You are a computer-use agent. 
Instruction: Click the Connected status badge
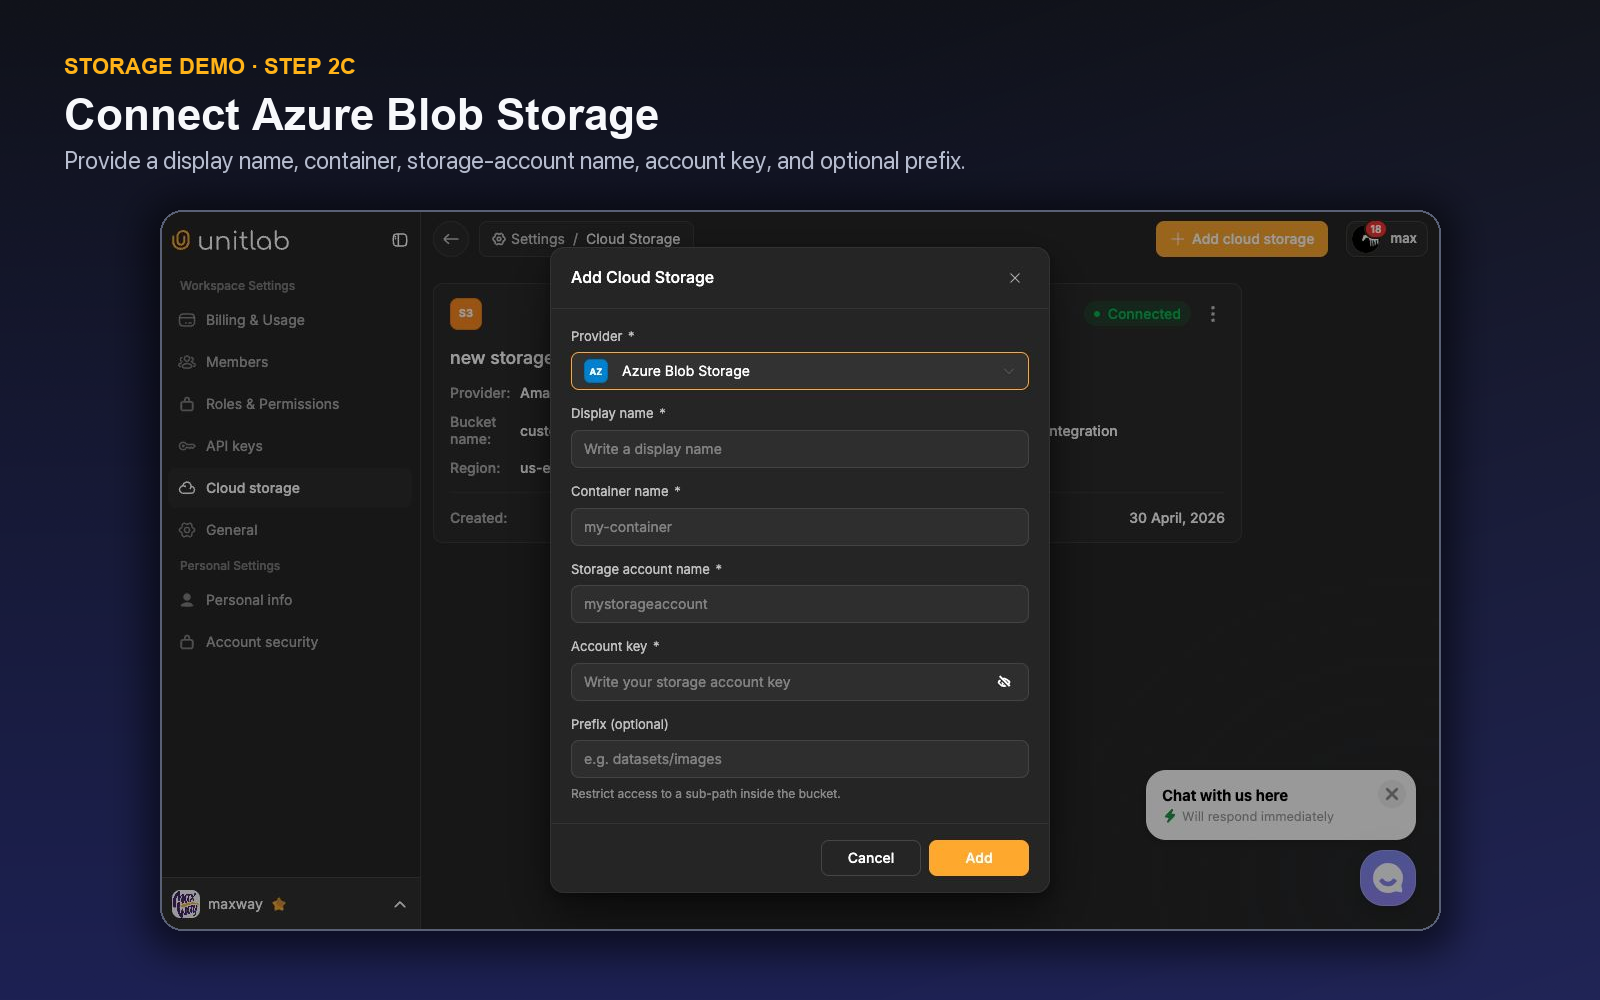point(1137,314)
